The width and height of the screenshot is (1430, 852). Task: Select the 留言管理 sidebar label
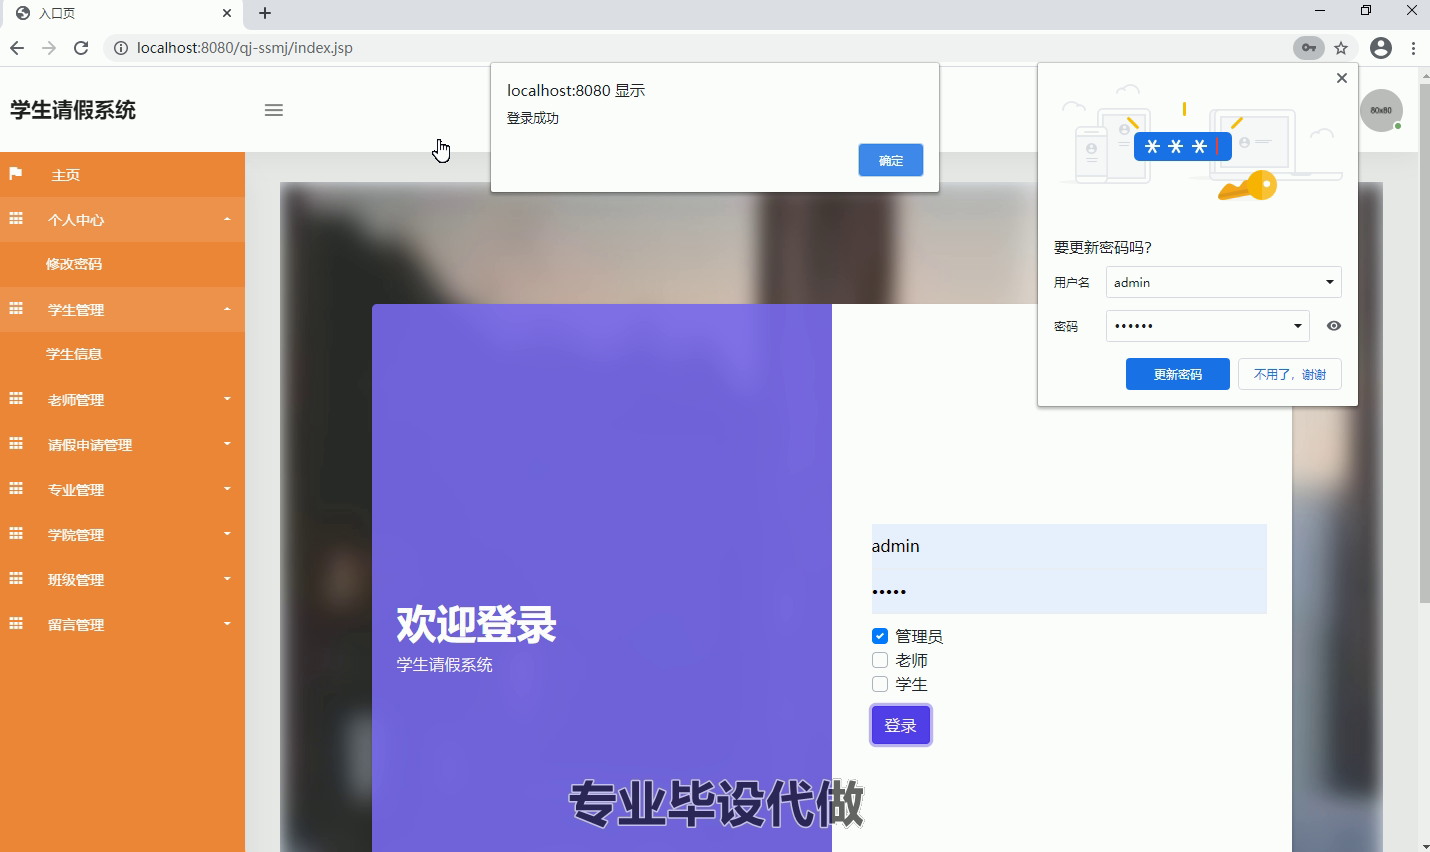76,625
